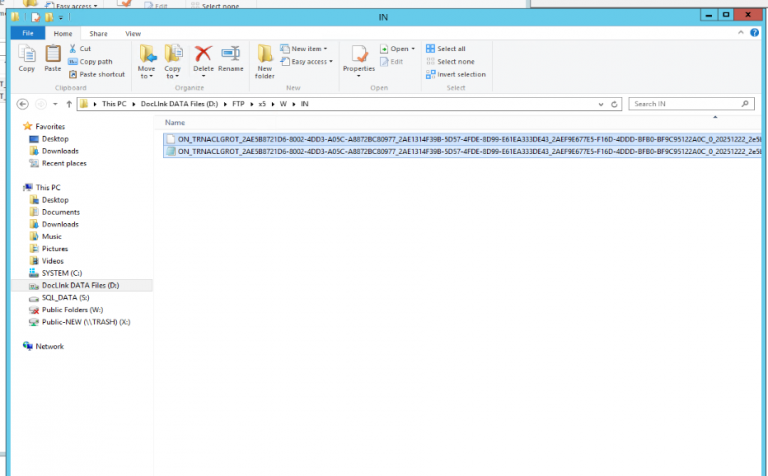
Task: Select the second ON_TRNACLGROT file with image icon
Action: [462, 151]
